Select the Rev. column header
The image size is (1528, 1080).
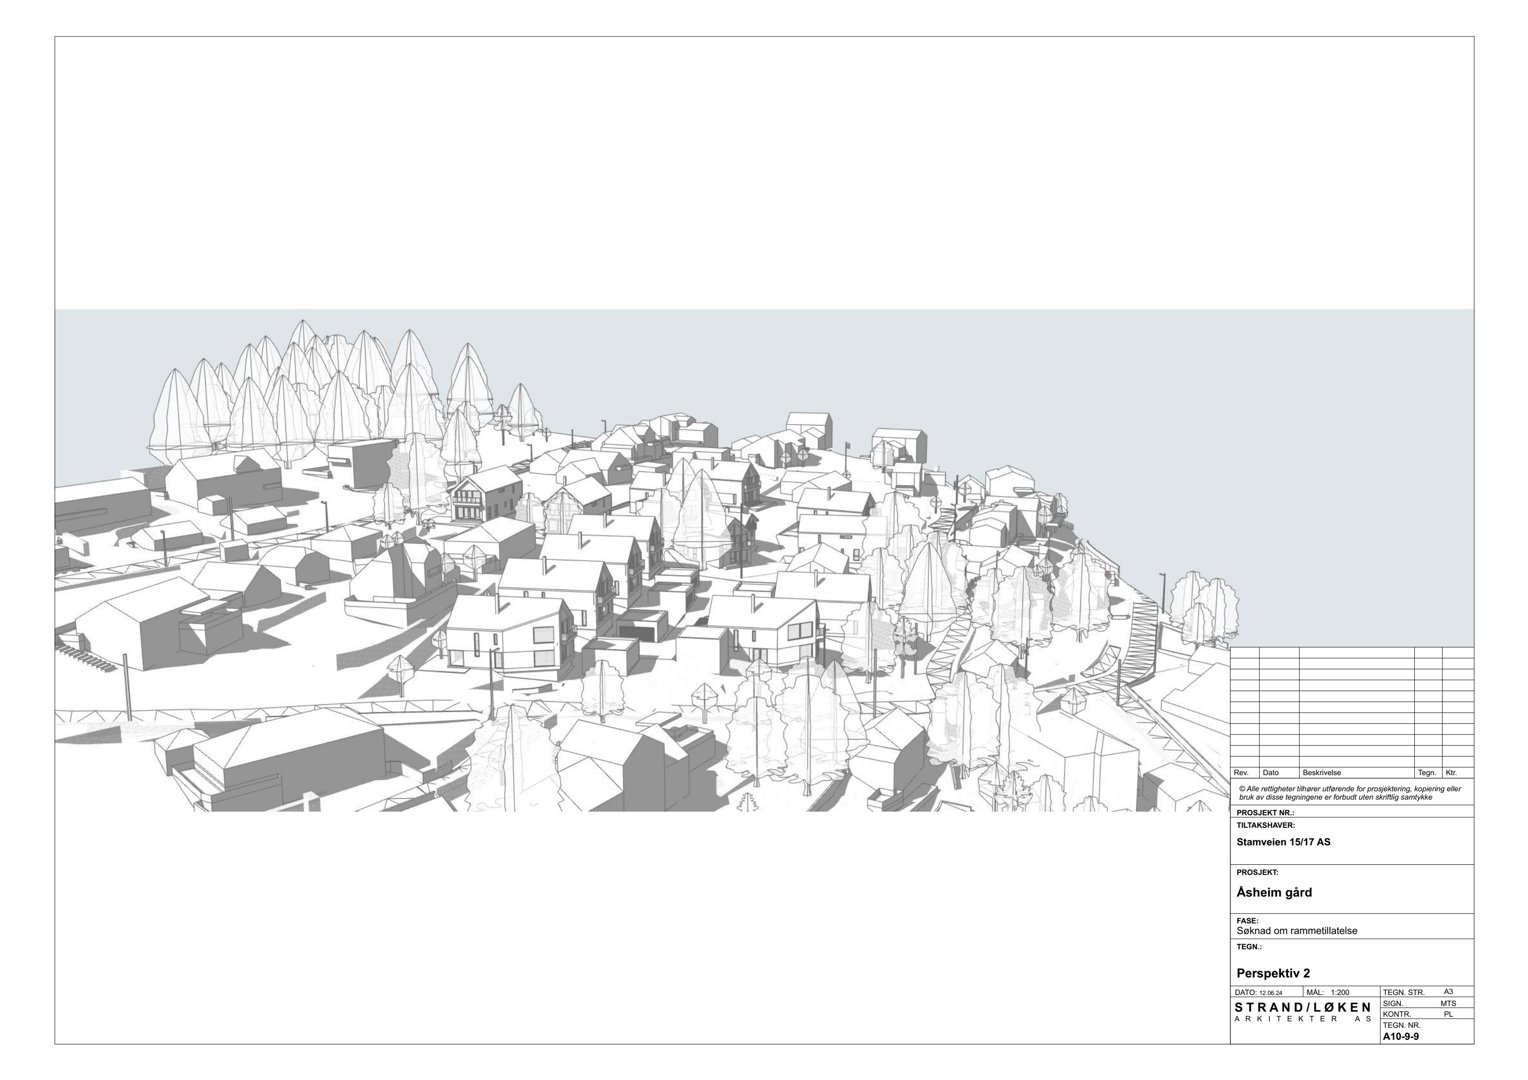pos(1239,773)
